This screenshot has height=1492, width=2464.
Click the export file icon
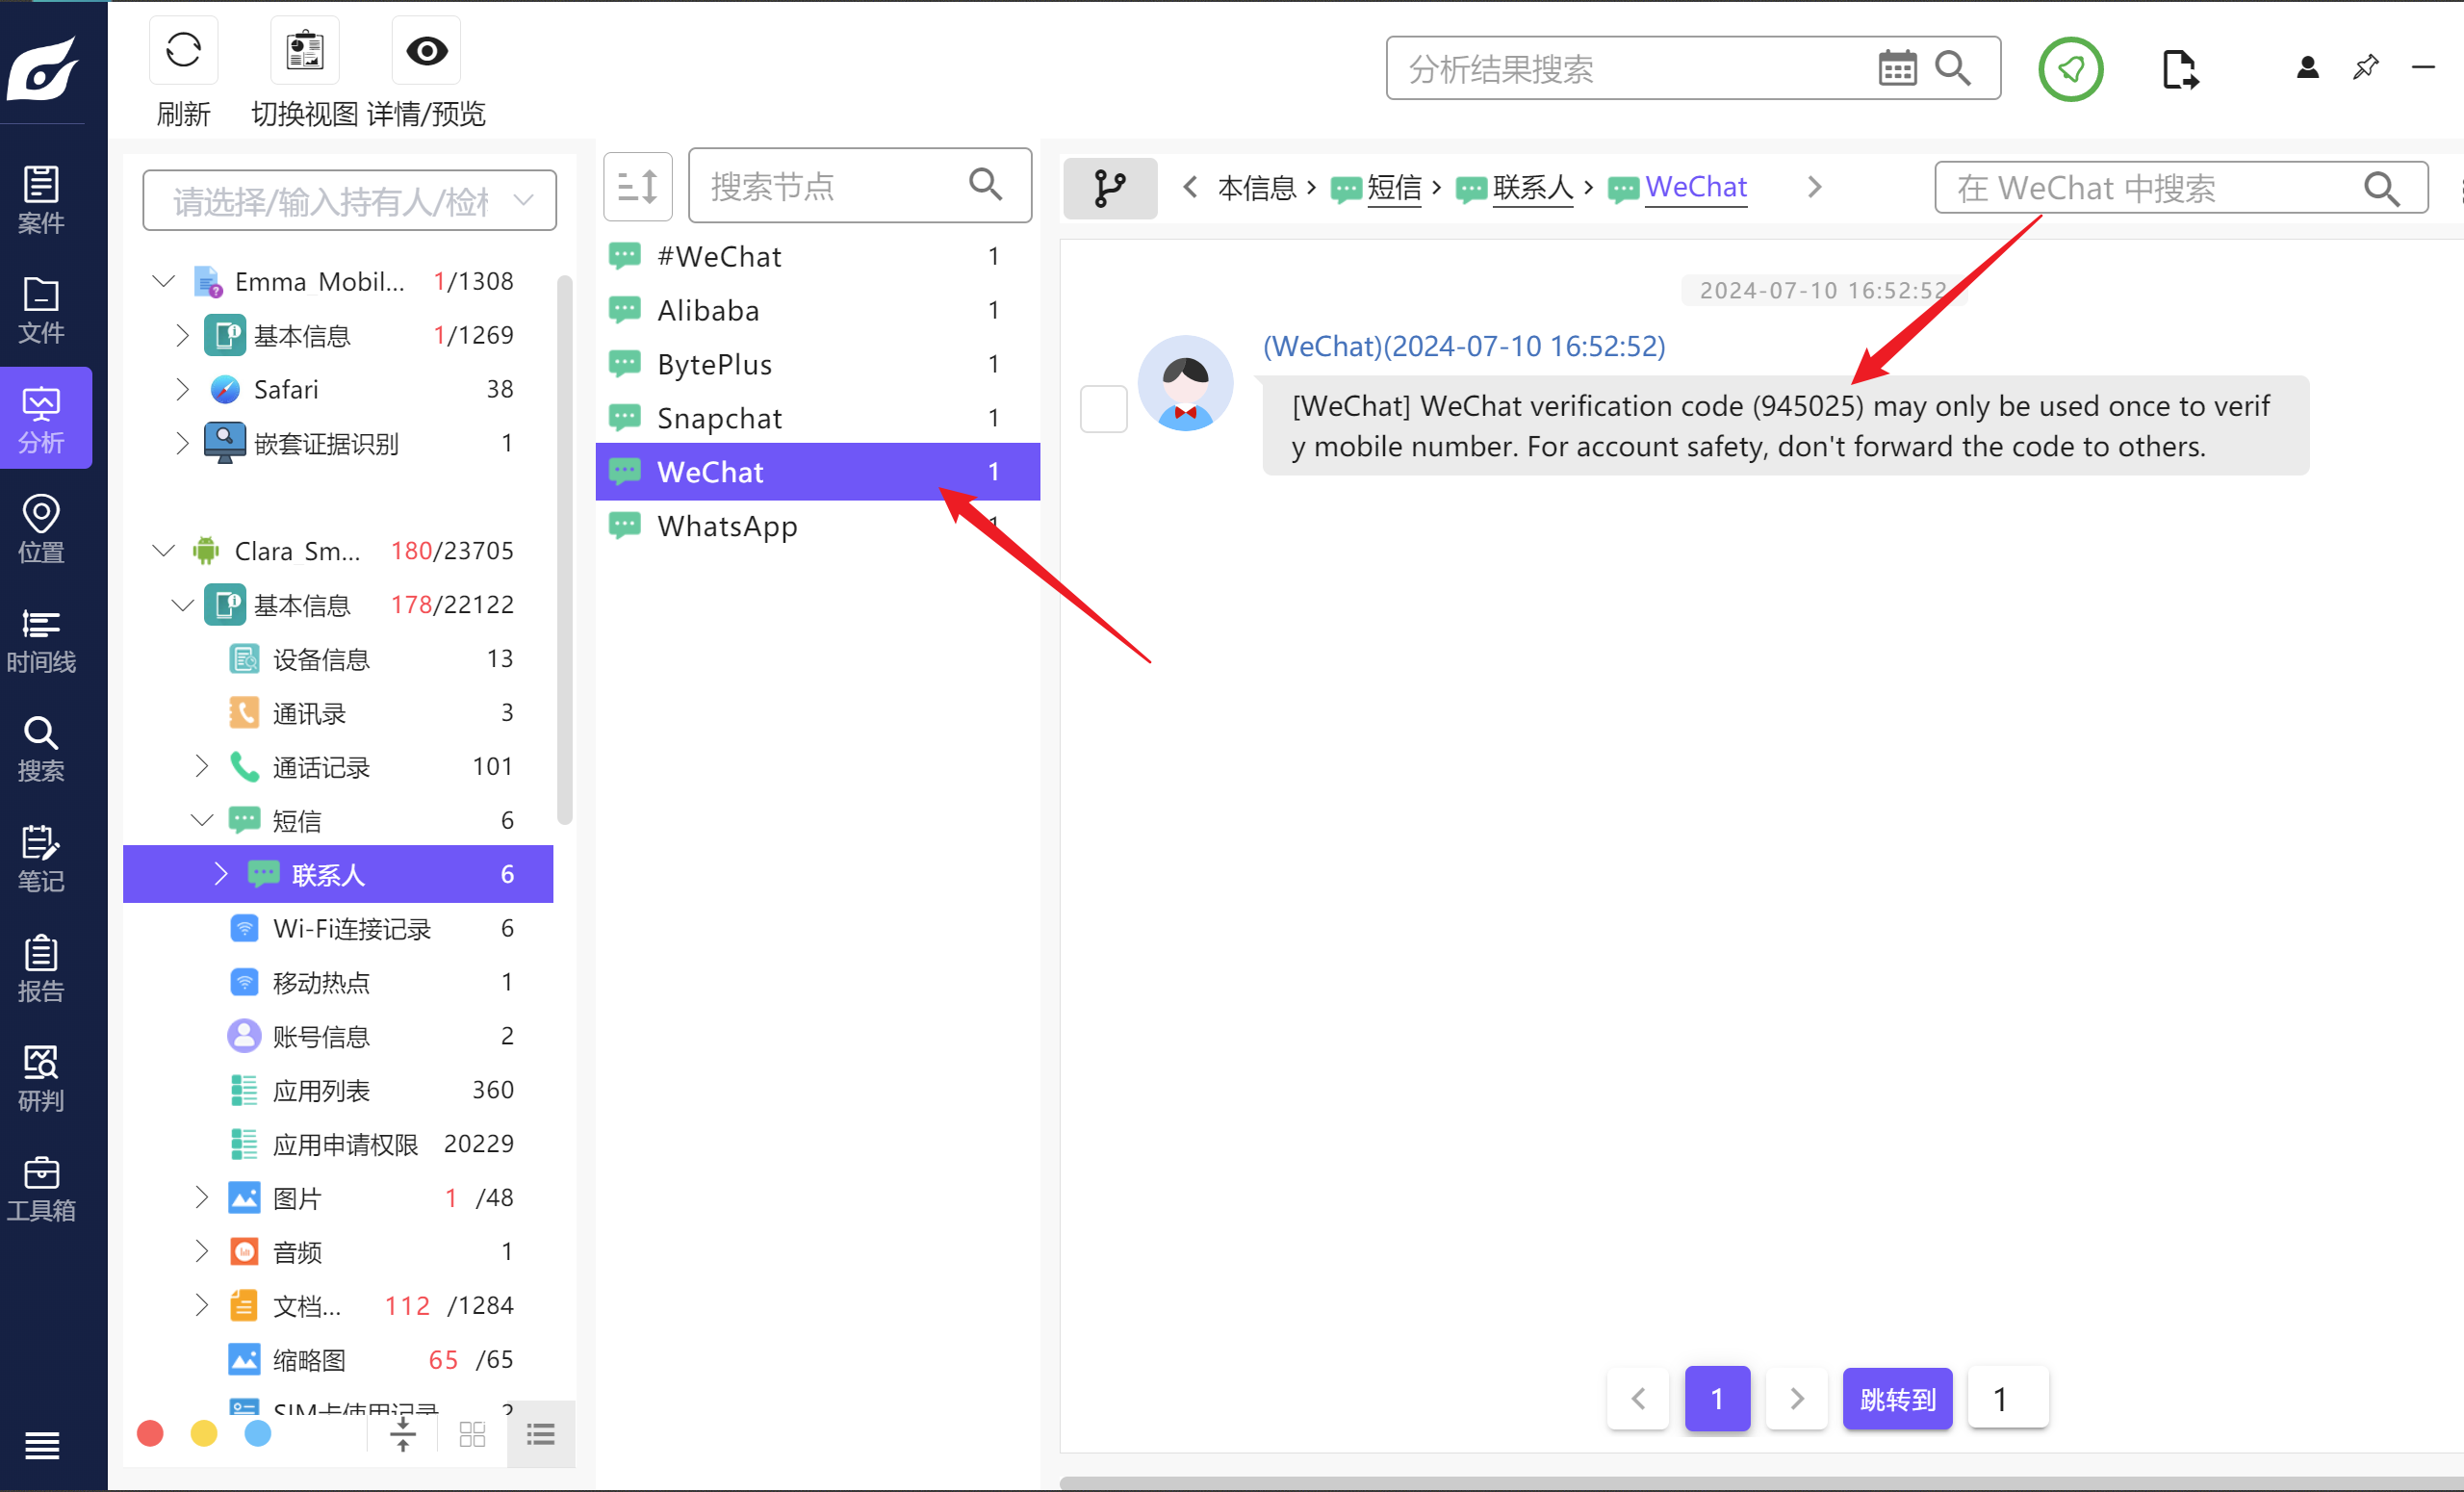pos(2179,69)
